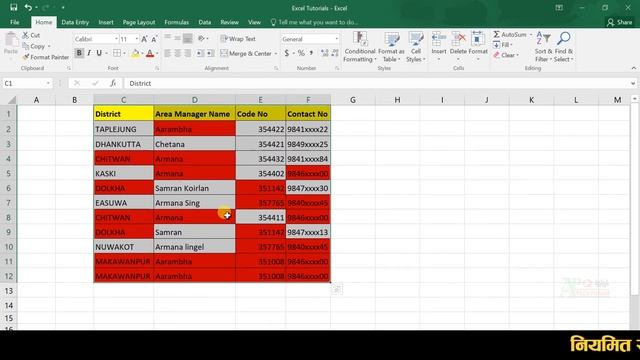Open the Alignment dialog launcher
The width and height of the screenshot is (640, 360).
276,69
